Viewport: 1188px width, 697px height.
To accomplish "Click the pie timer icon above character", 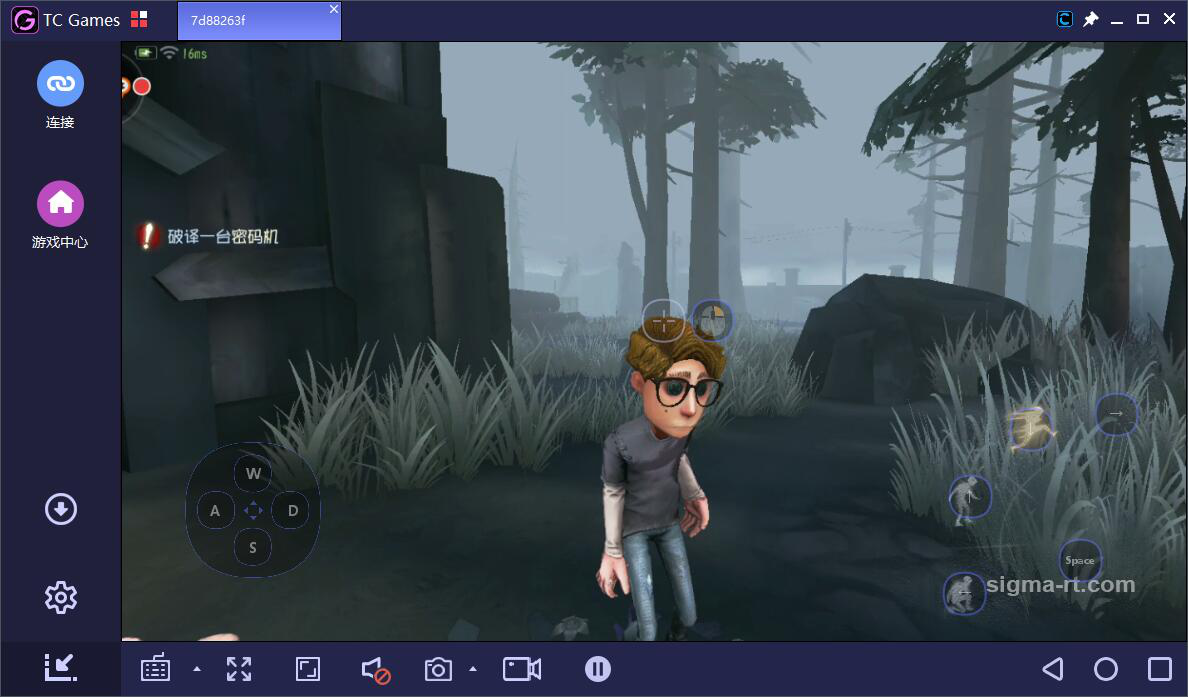I will click(711, 320).
